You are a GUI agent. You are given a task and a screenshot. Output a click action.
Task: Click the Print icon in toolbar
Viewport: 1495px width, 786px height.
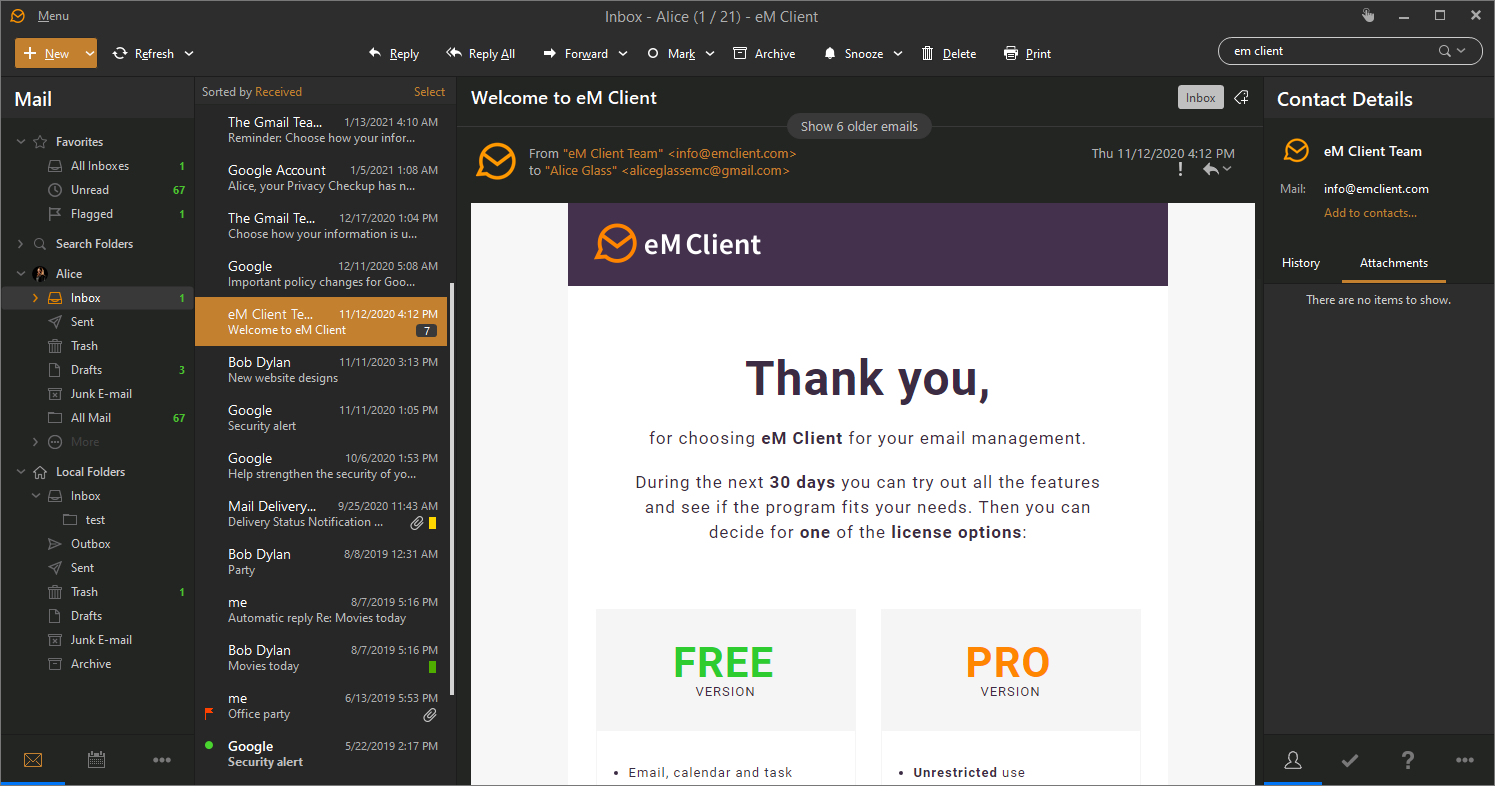1011,54
